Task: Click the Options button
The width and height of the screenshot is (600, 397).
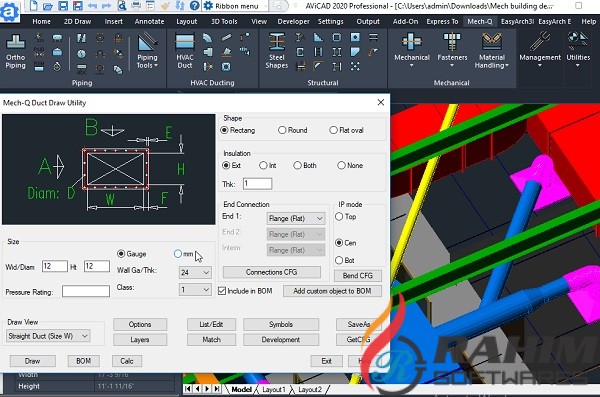Action: click(x=140, y=324)
